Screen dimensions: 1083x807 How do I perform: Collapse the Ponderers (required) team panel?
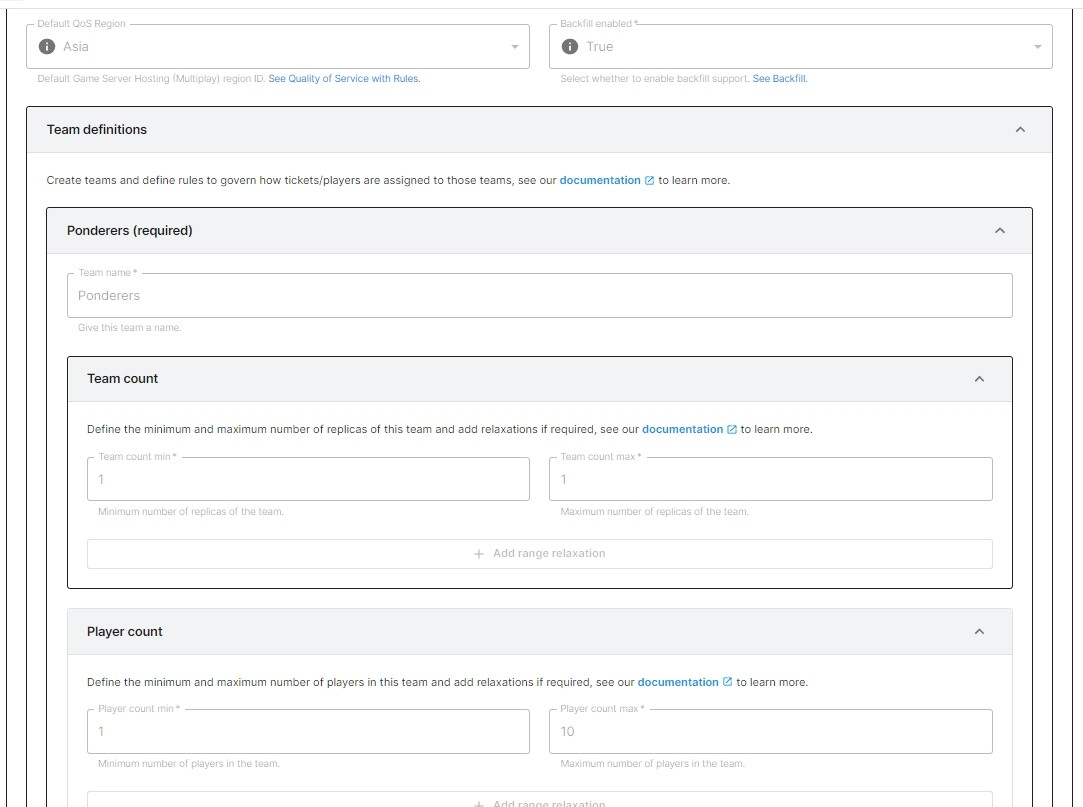998,230
